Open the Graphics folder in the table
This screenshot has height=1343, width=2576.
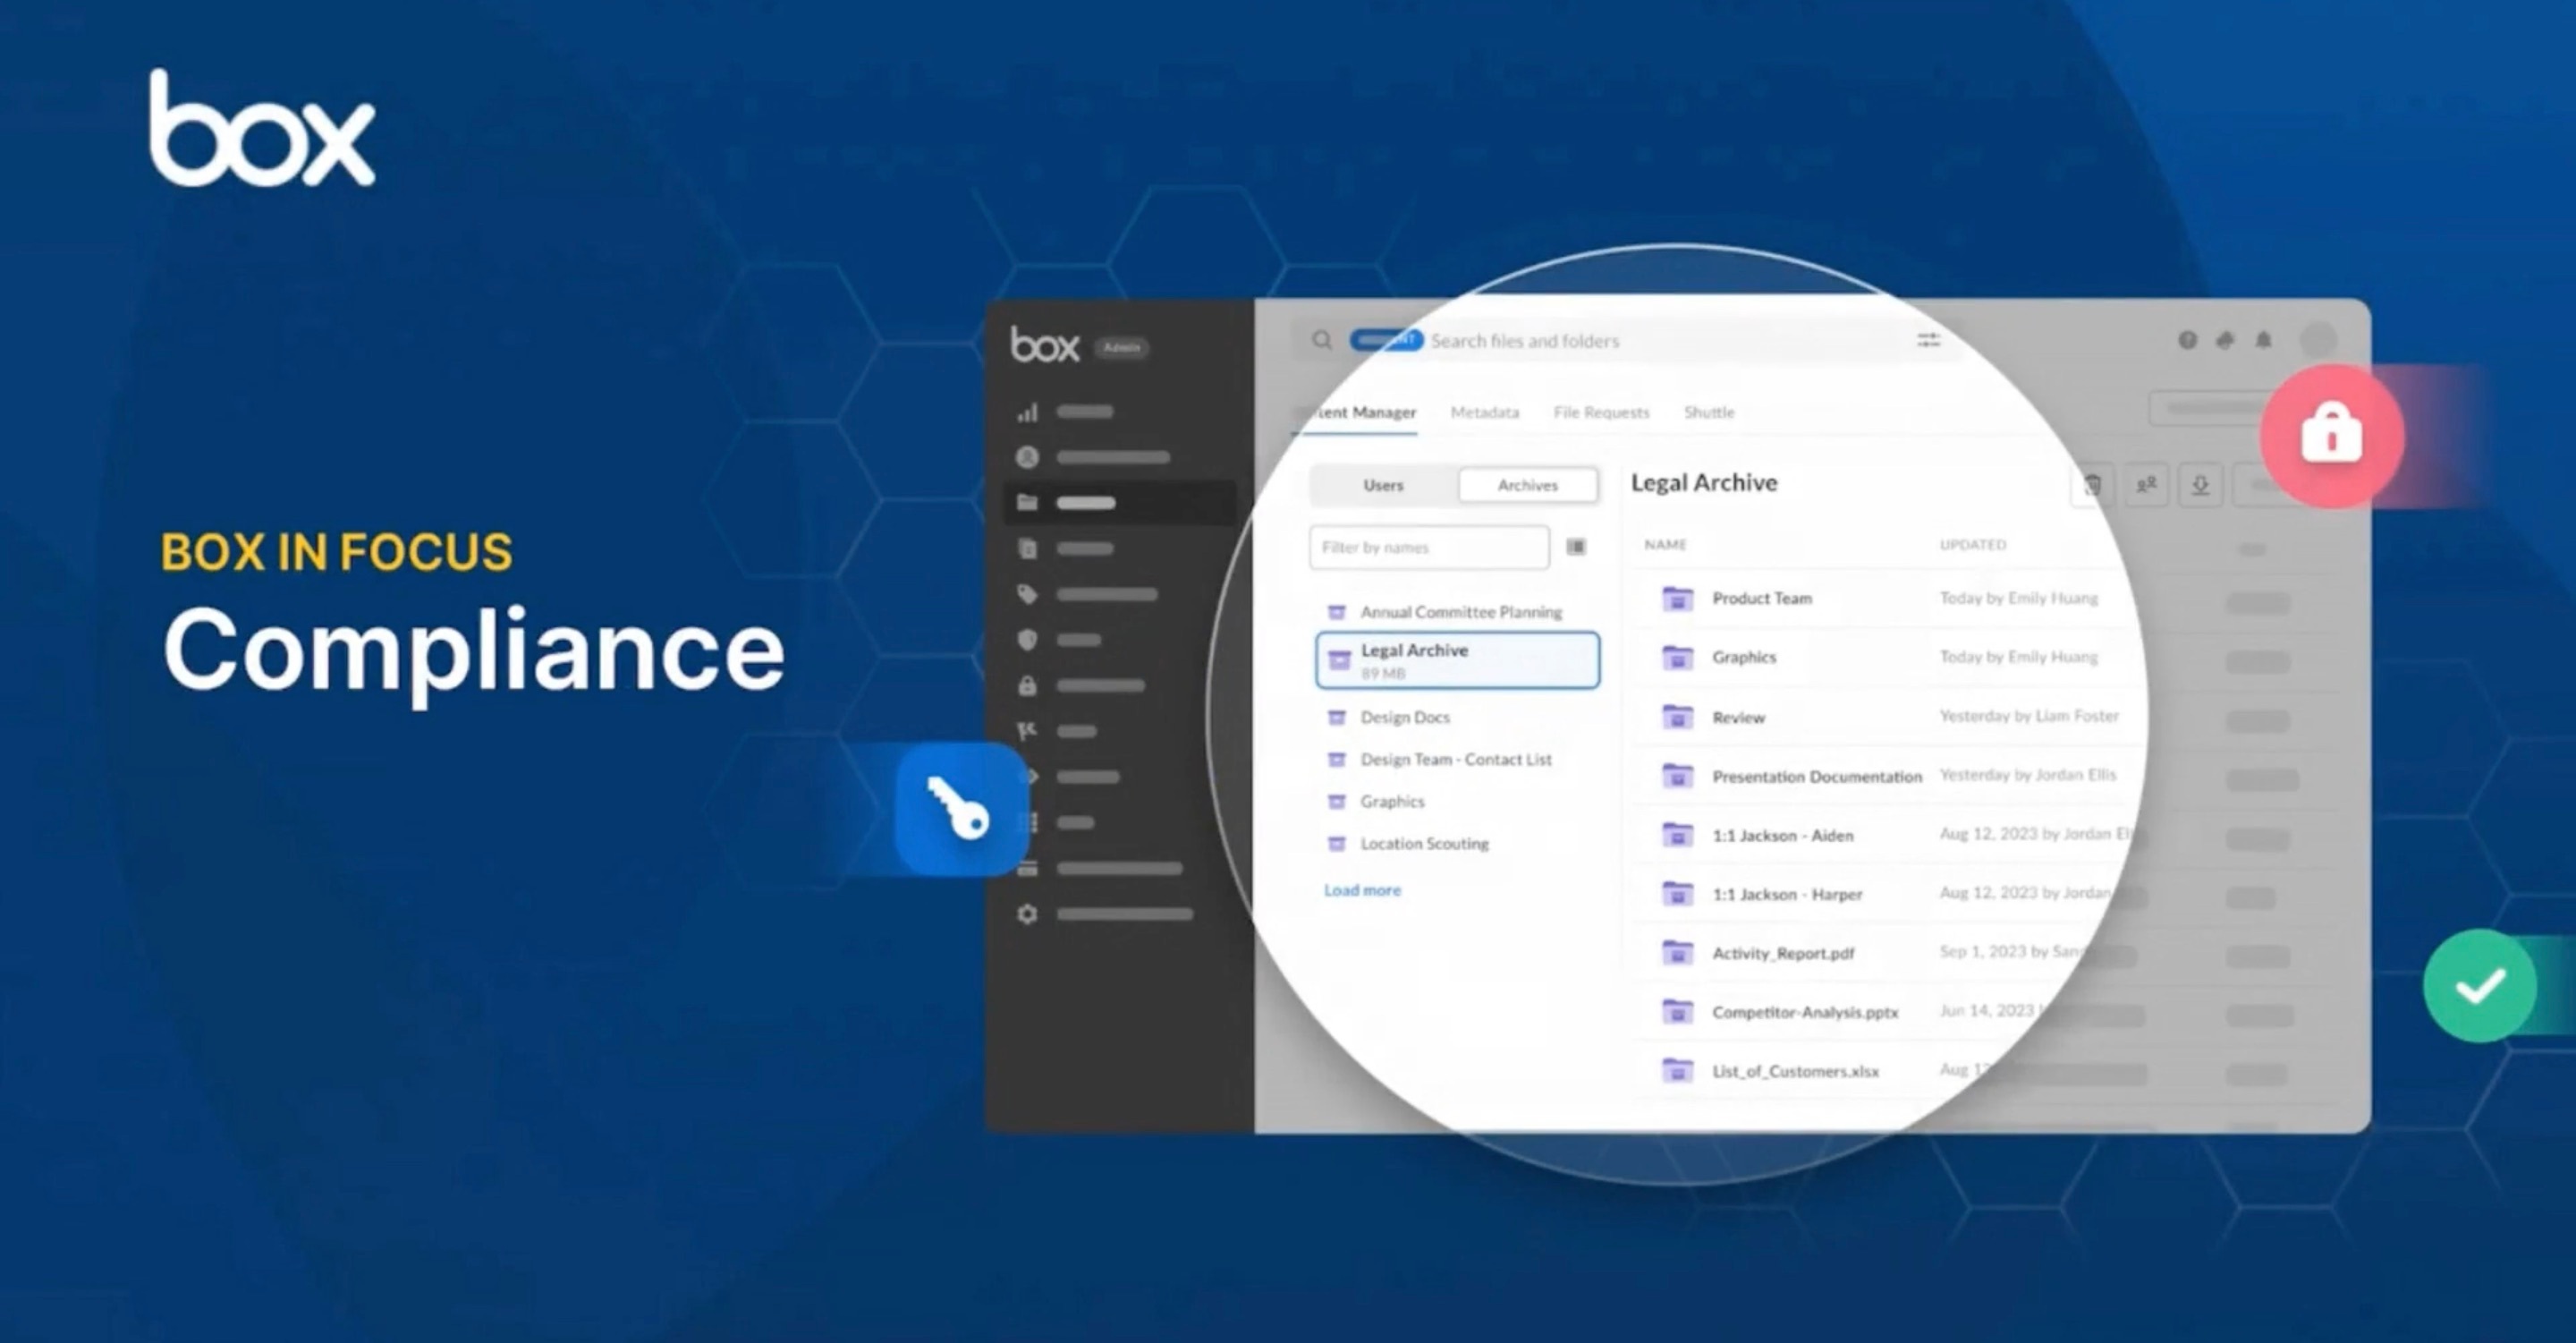tap(1744, 657)
